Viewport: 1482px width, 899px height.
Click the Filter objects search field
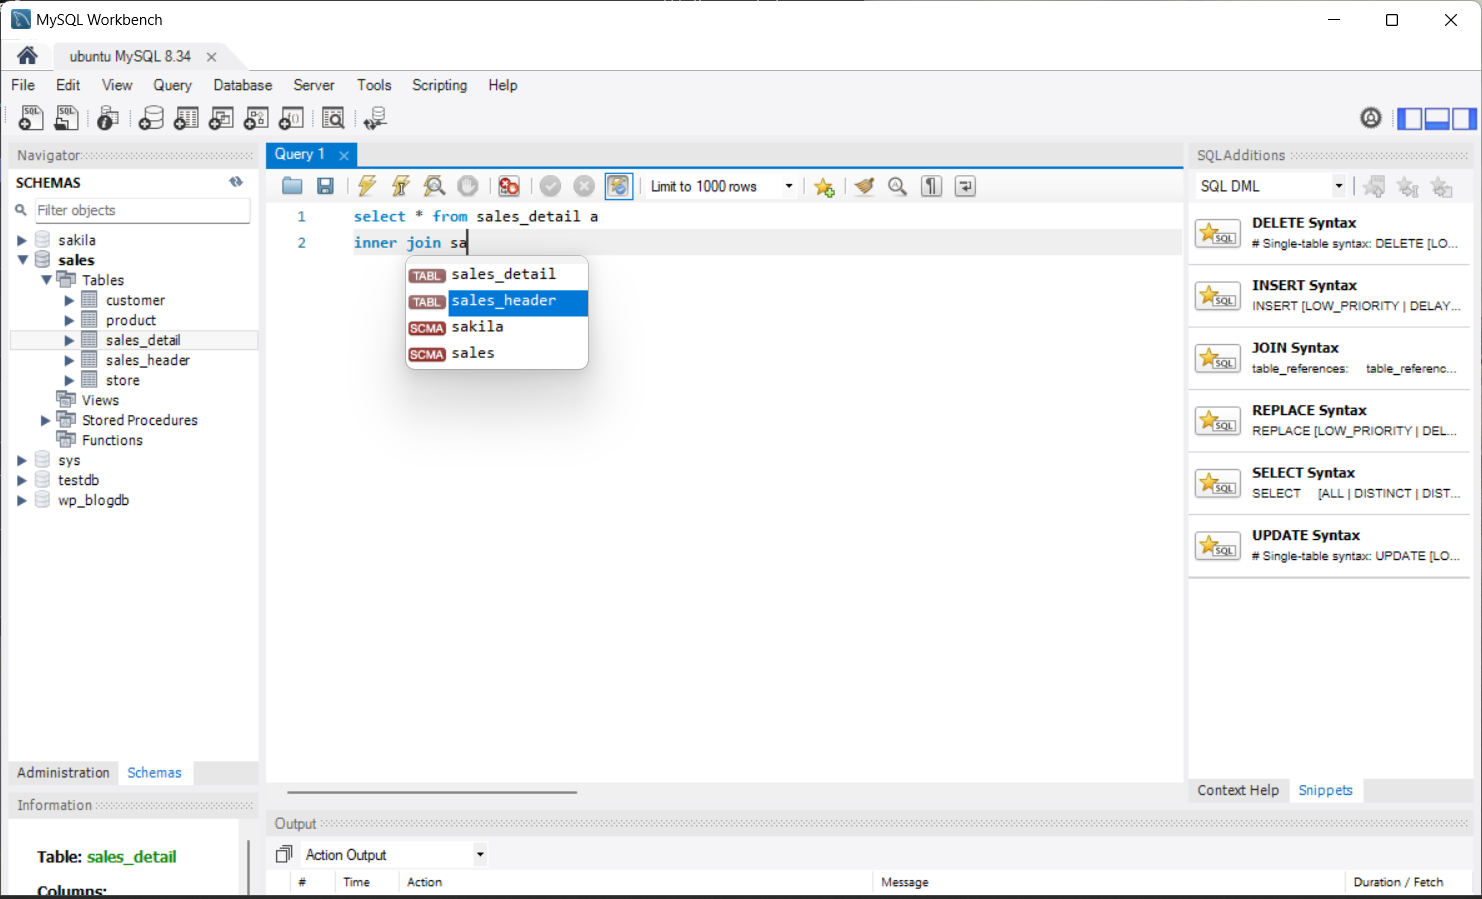(x=142, y=210)
